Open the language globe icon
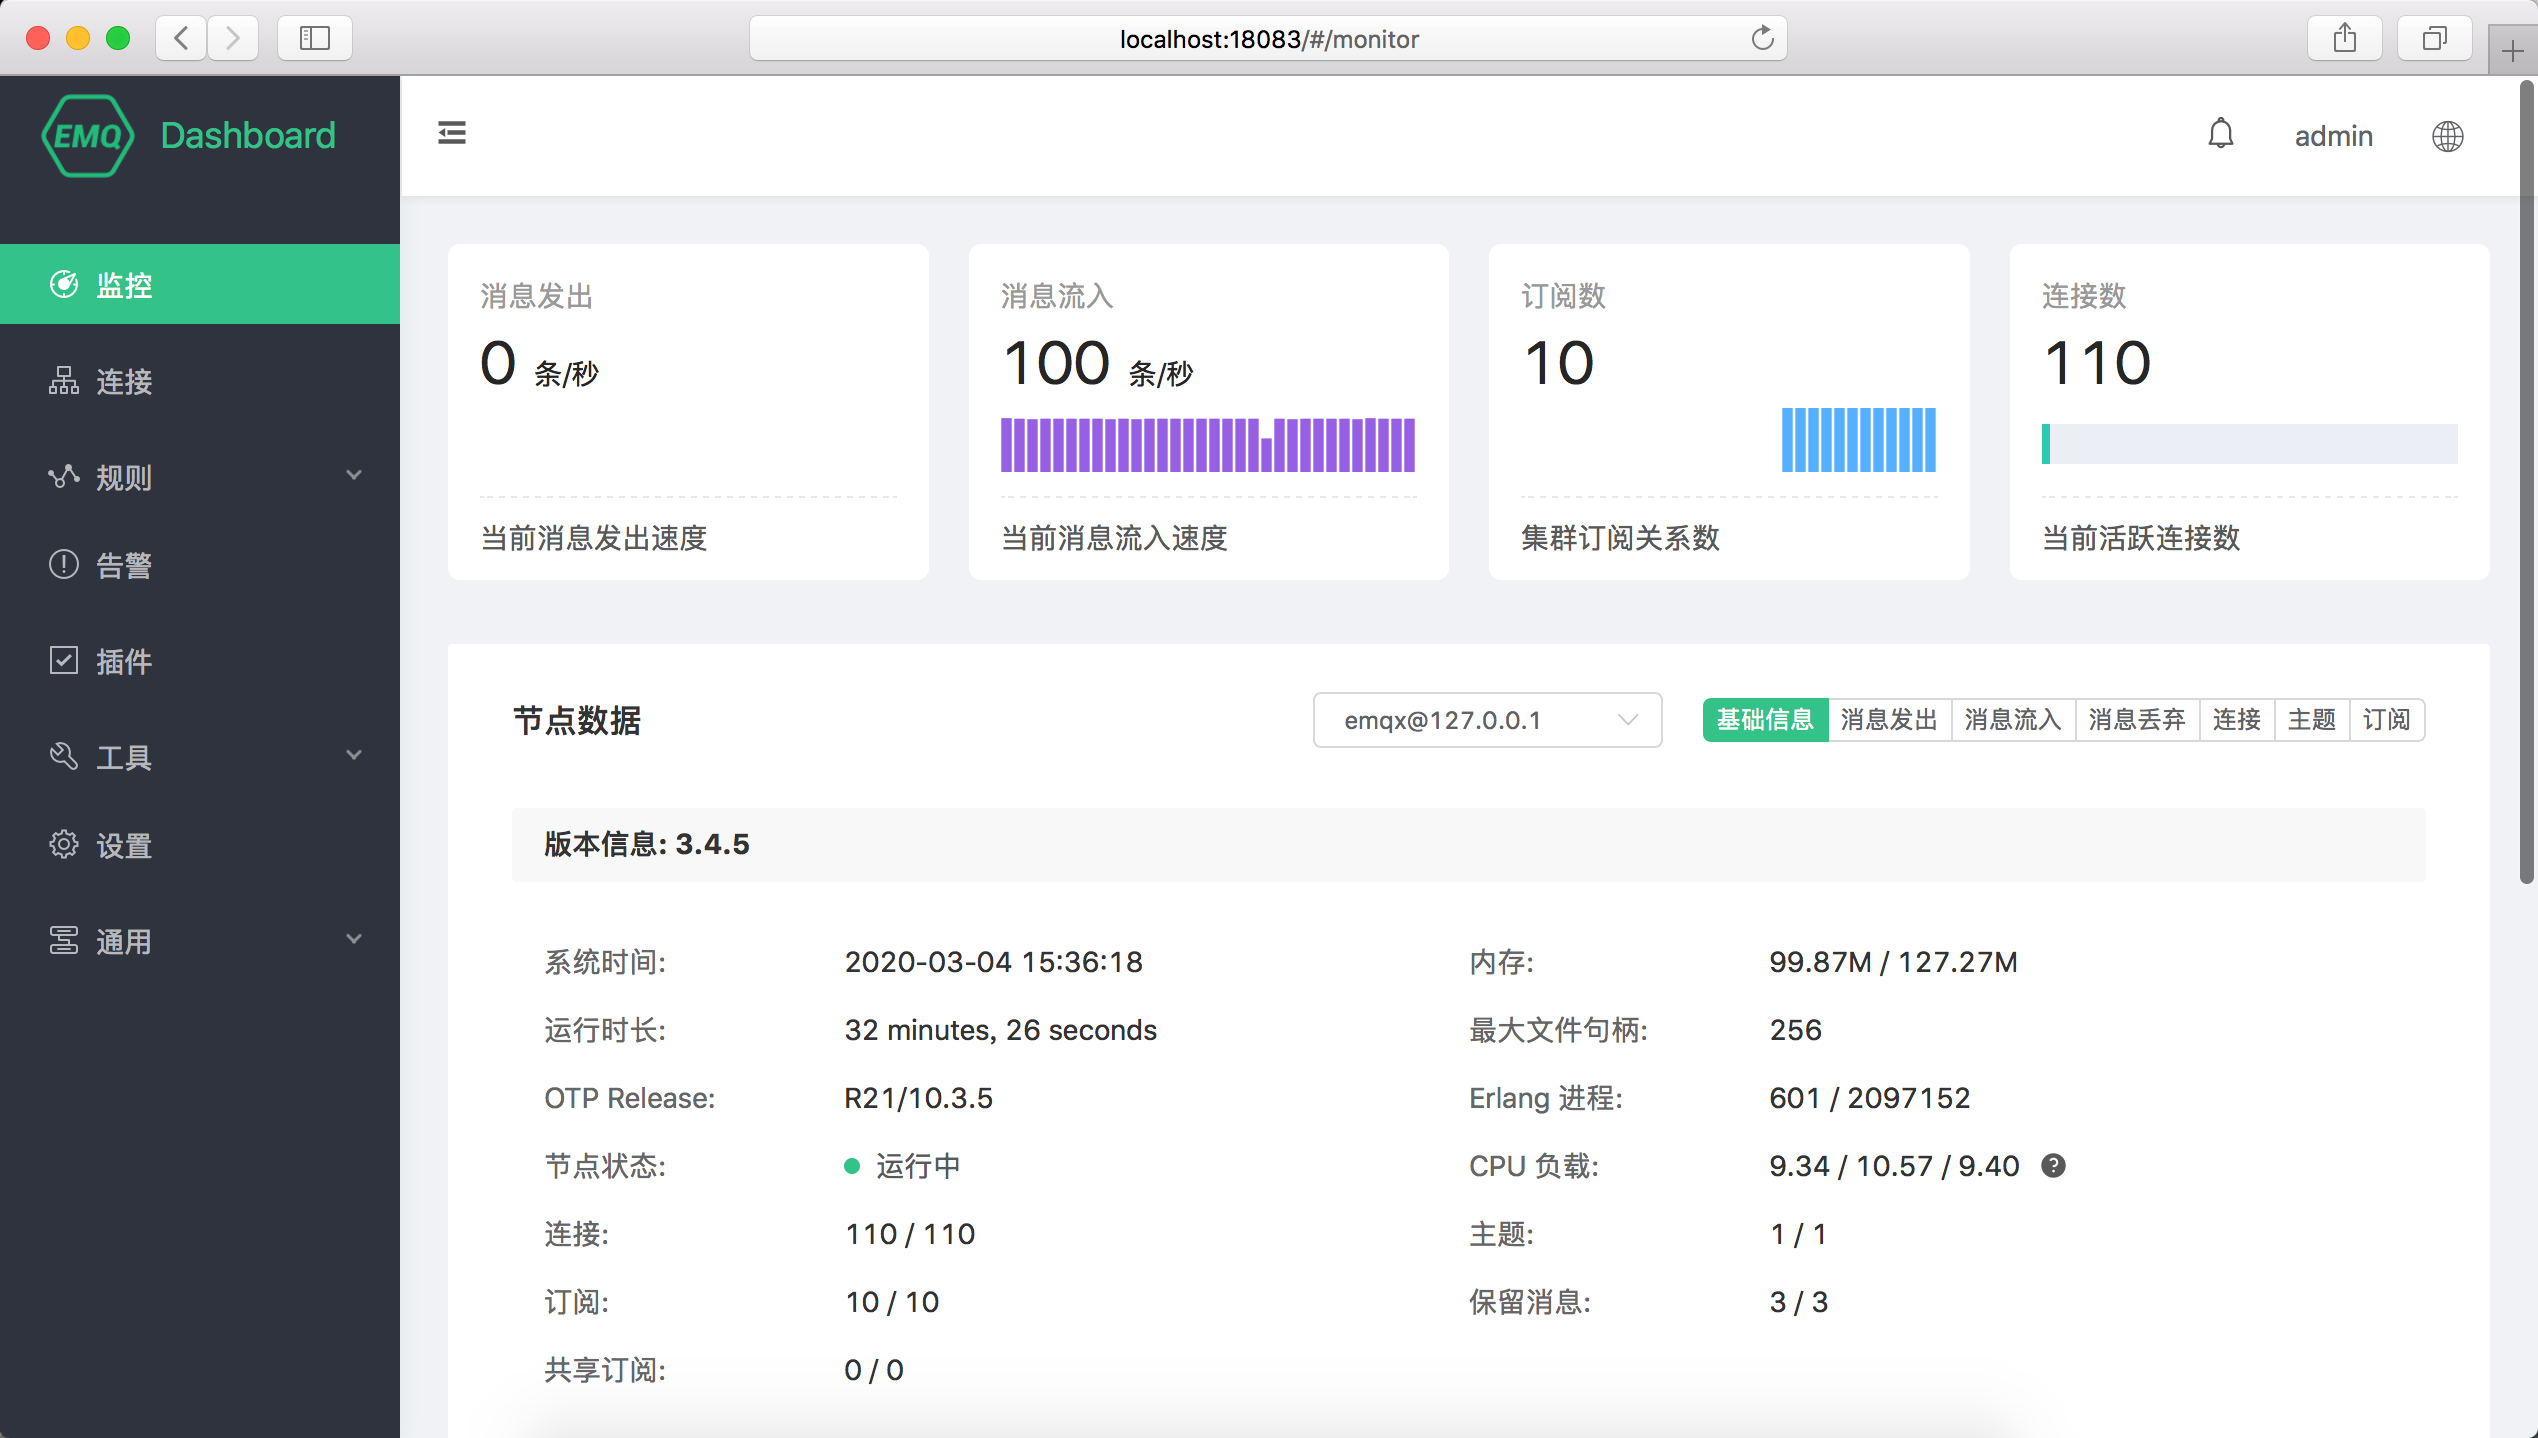 click(2447, 136)
